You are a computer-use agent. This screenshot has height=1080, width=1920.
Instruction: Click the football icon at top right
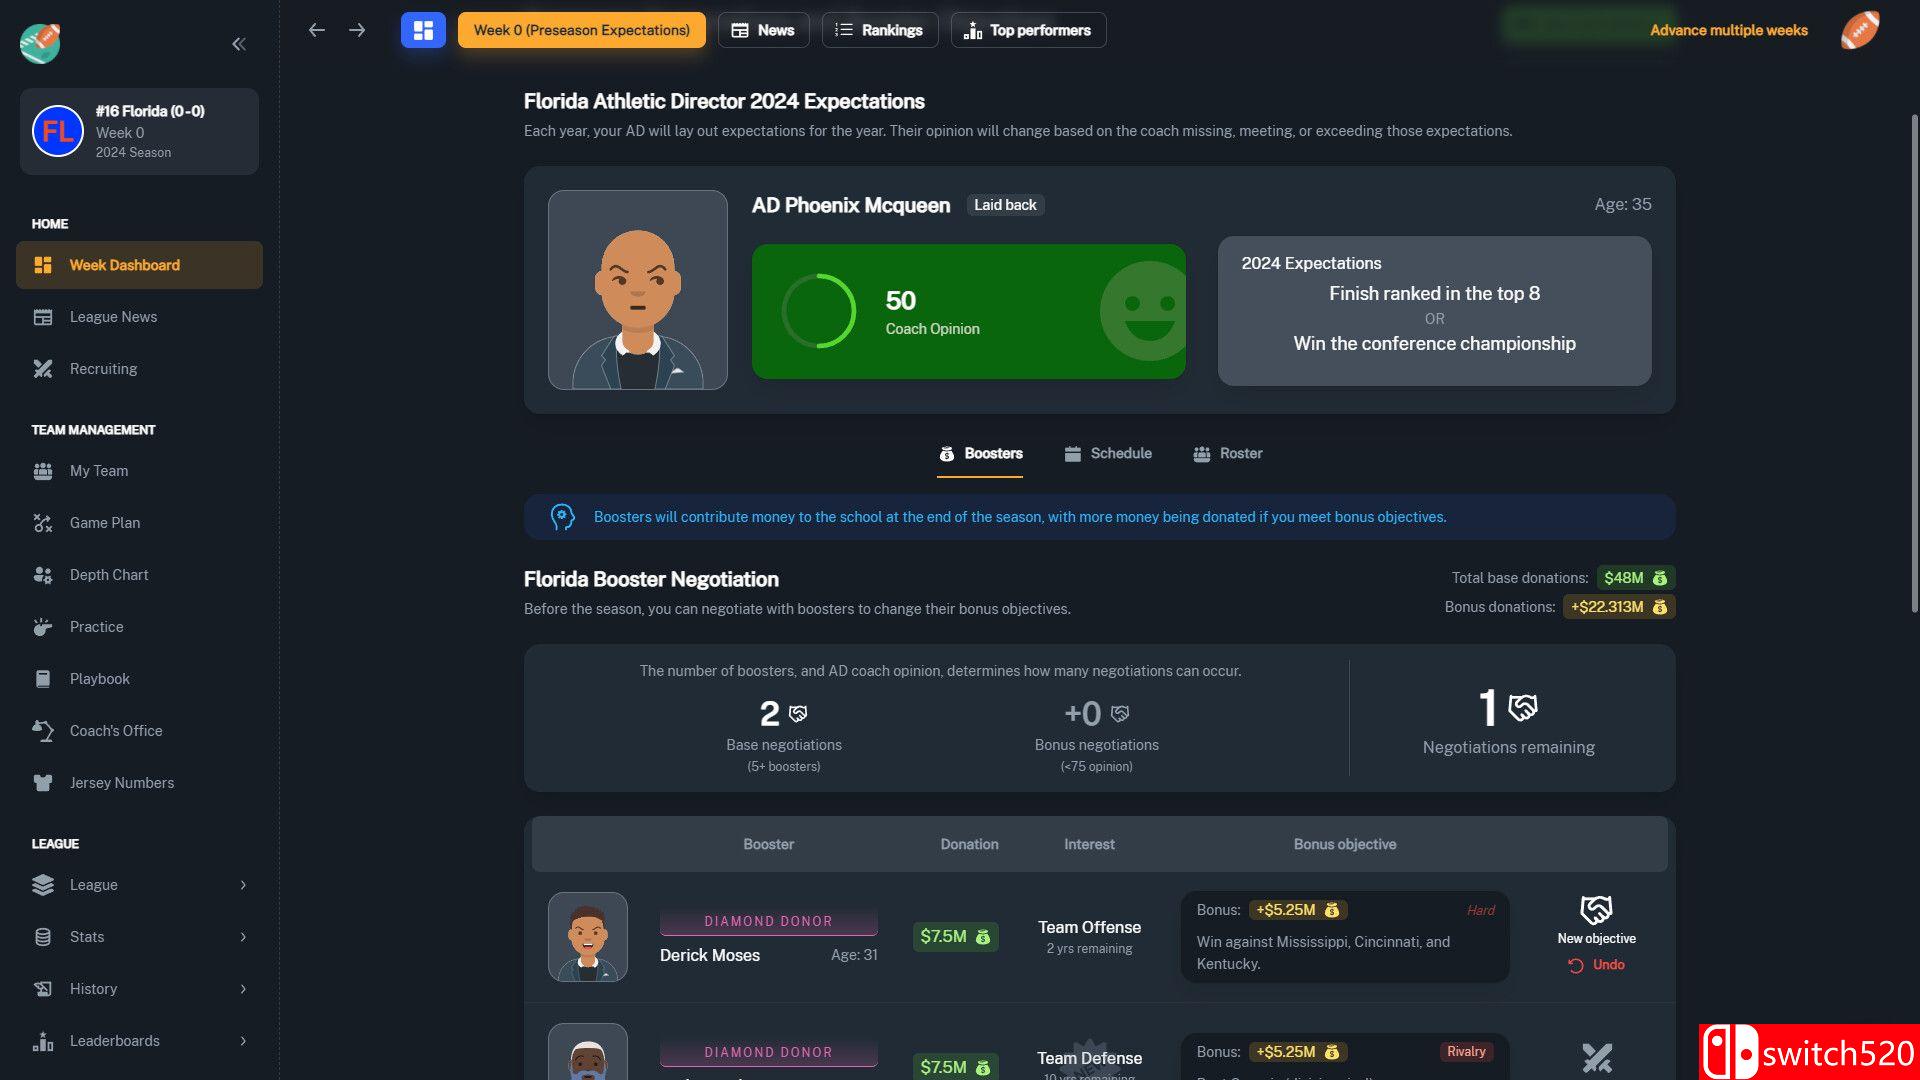click(x=1860, y=30)
